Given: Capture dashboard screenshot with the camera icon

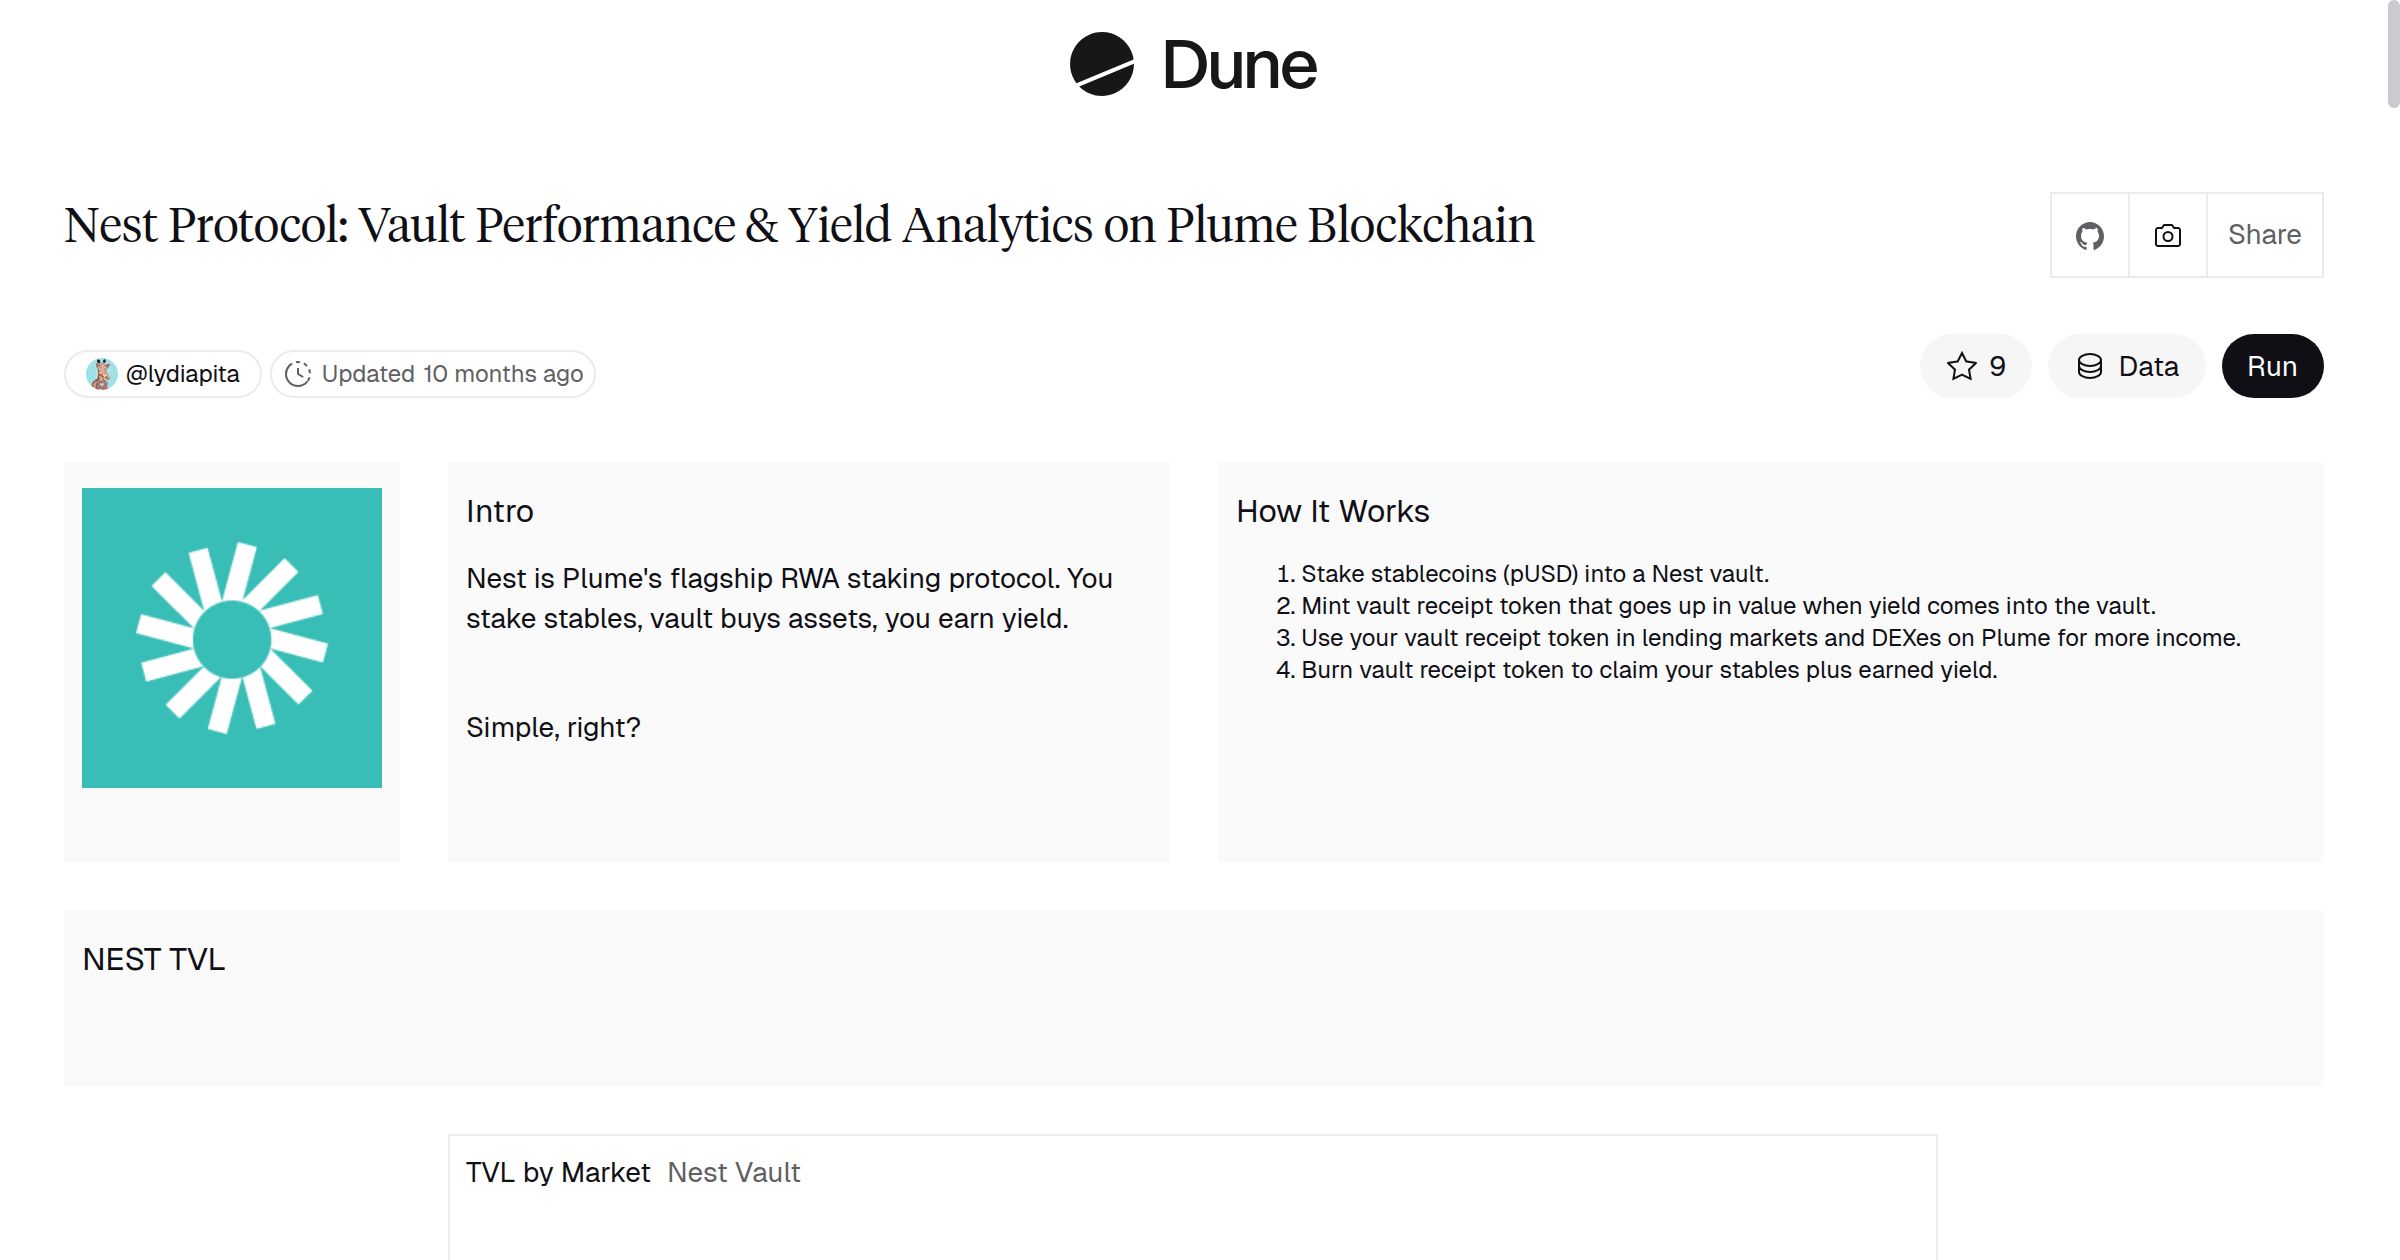Looking at the screenshot, I should click(x=2166, y=234).
